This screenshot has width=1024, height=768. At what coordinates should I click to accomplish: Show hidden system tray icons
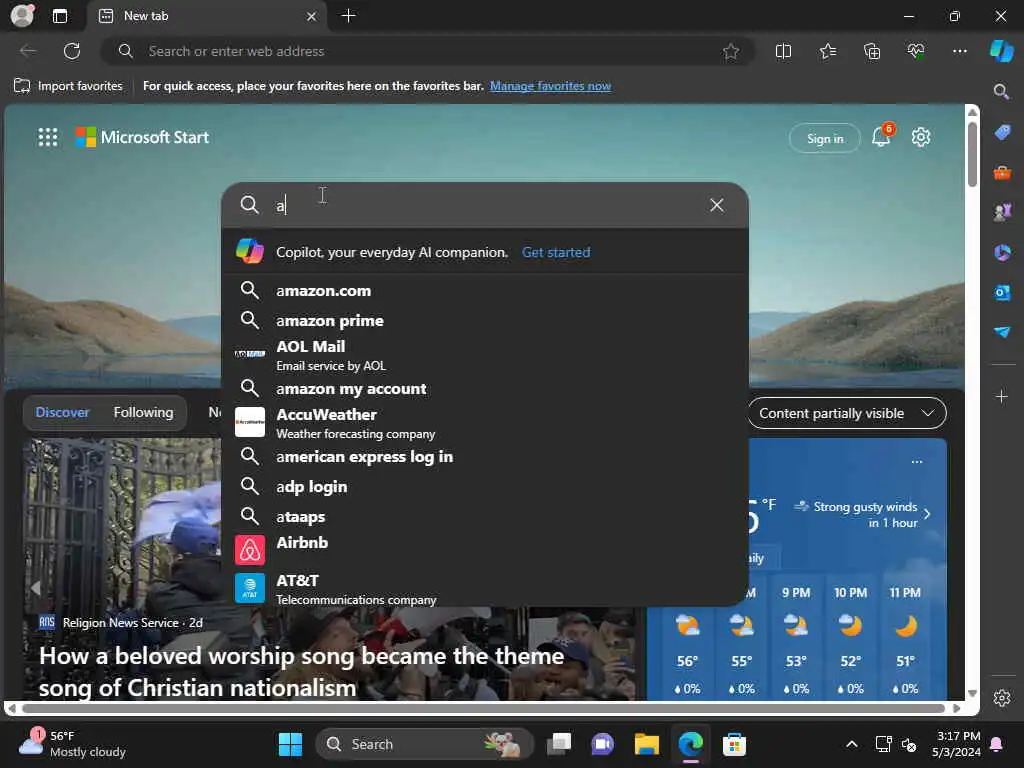(852, 744)
